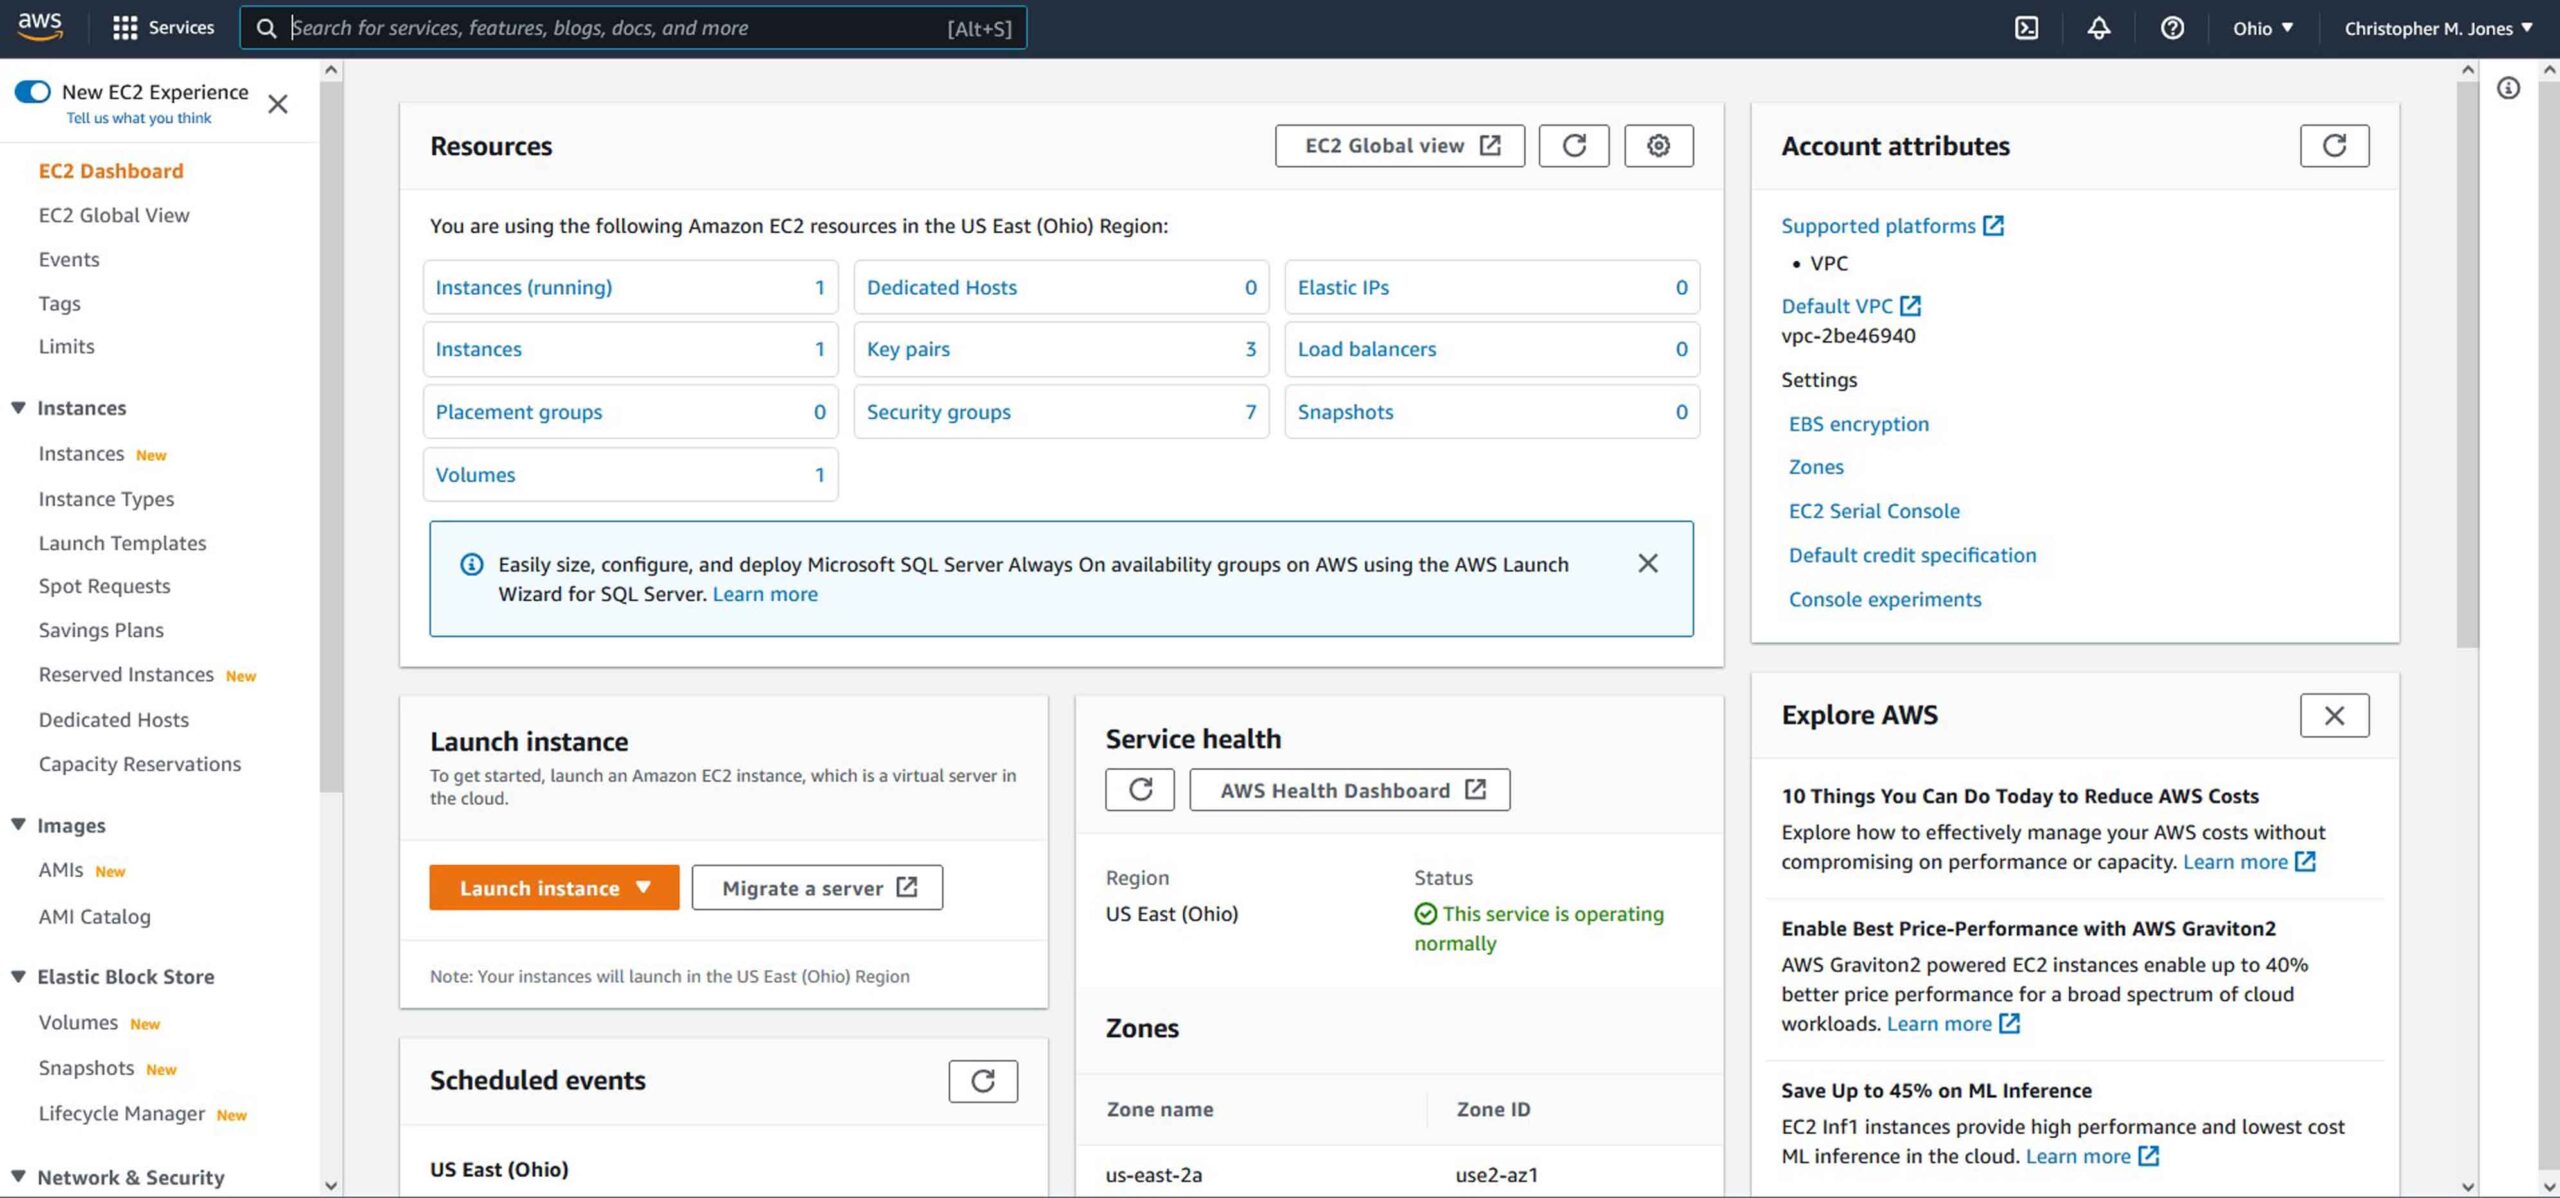Open the notifications bell
2560x1198 pixels.
tap(2099, 28)
